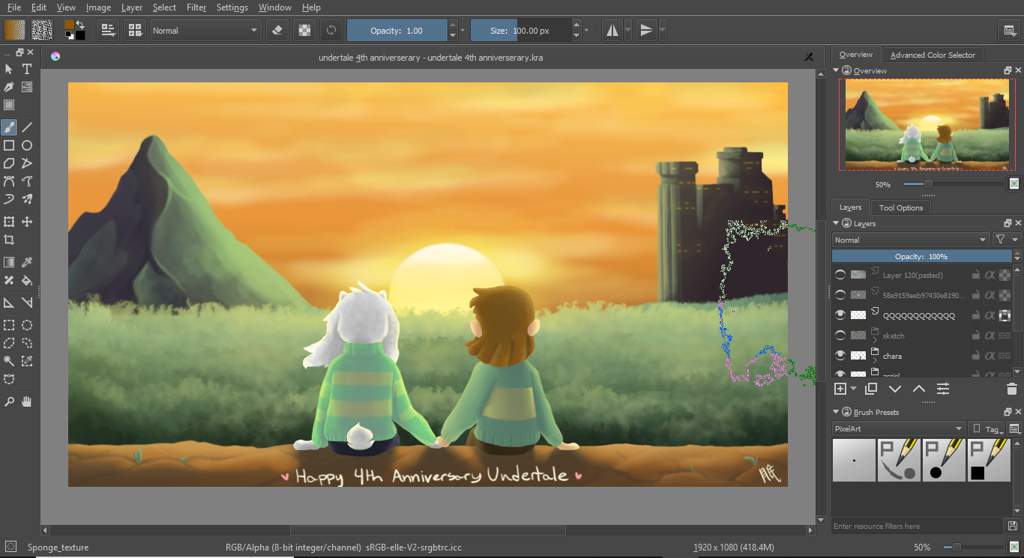Toggle eraser mode in the toolbar
Image resolution: width=1024 pixels, height=558 pixels.
point(278,30)
